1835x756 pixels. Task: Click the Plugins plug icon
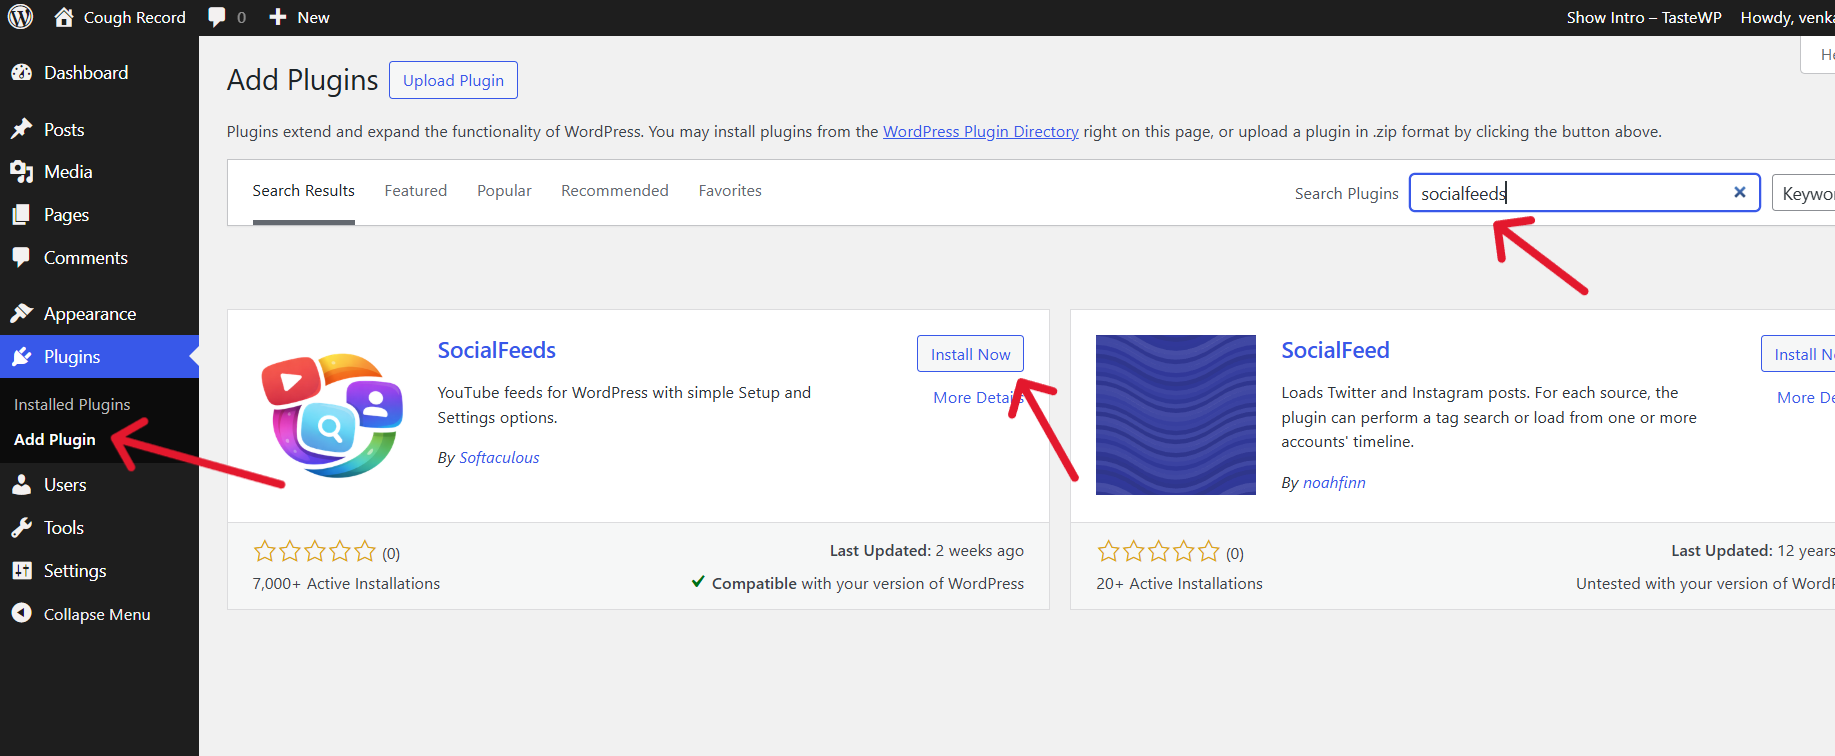(x=21, y=356)
